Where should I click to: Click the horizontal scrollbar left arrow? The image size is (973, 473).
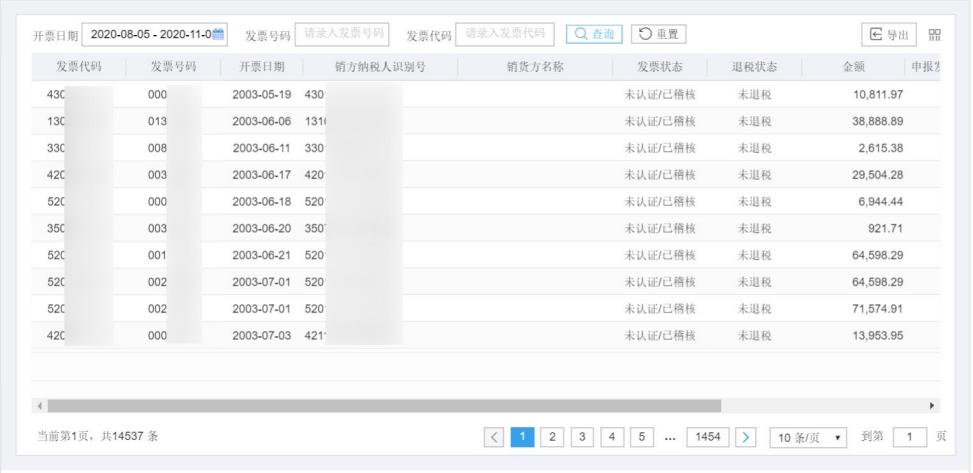point(40,406)
